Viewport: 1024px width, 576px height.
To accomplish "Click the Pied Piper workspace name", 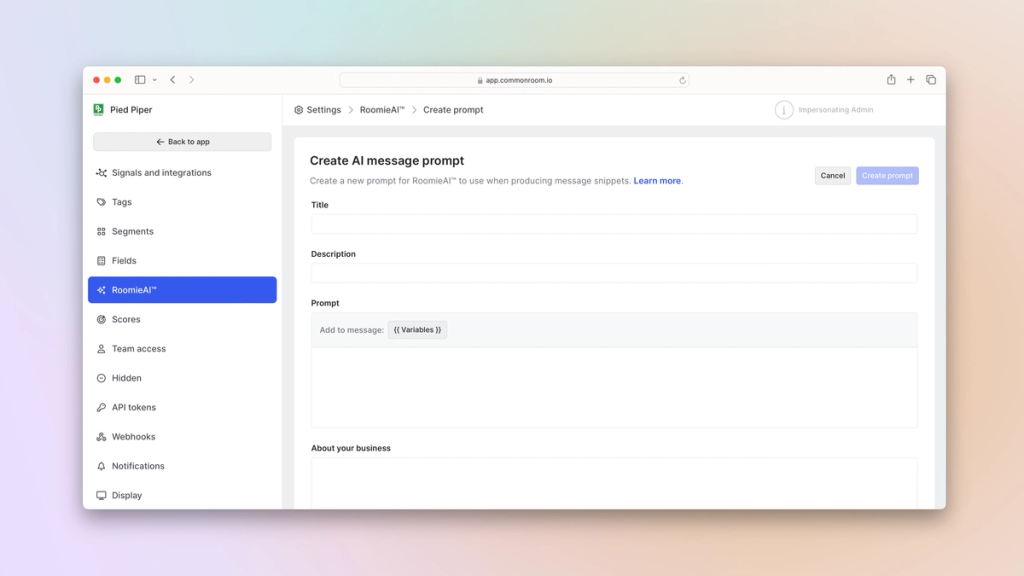I will [131, 110].
